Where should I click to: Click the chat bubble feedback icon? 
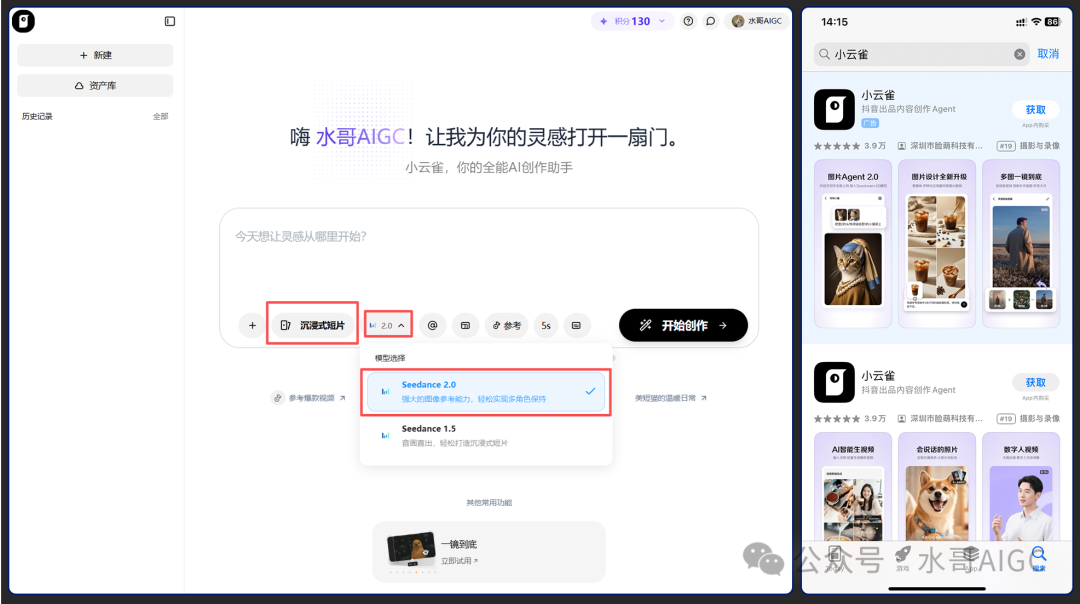click(710, 20)
